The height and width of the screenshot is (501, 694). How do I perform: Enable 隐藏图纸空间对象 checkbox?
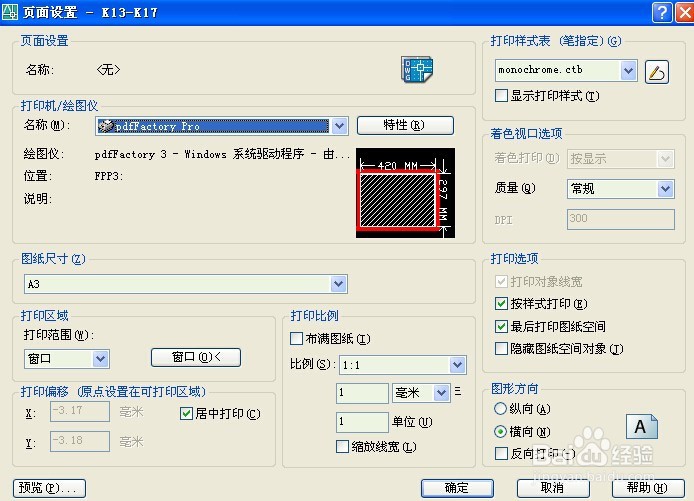pyautogui.click(x=501, y=349)
